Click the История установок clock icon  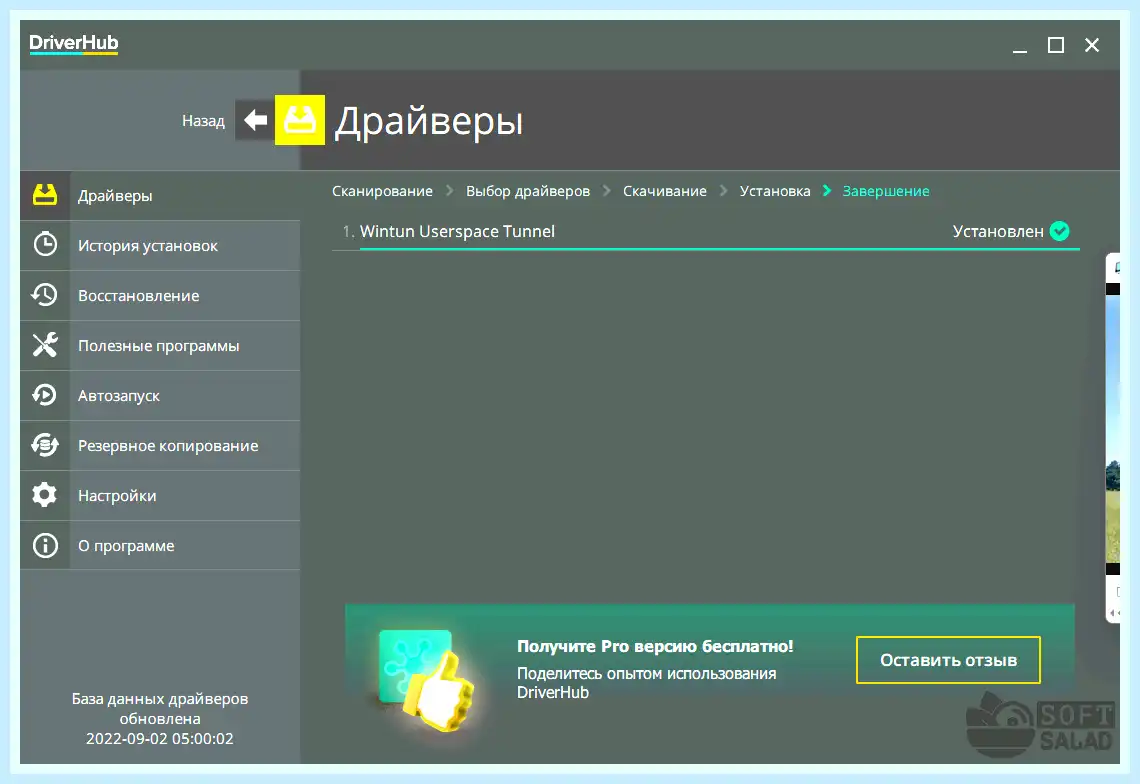(45, 244)
